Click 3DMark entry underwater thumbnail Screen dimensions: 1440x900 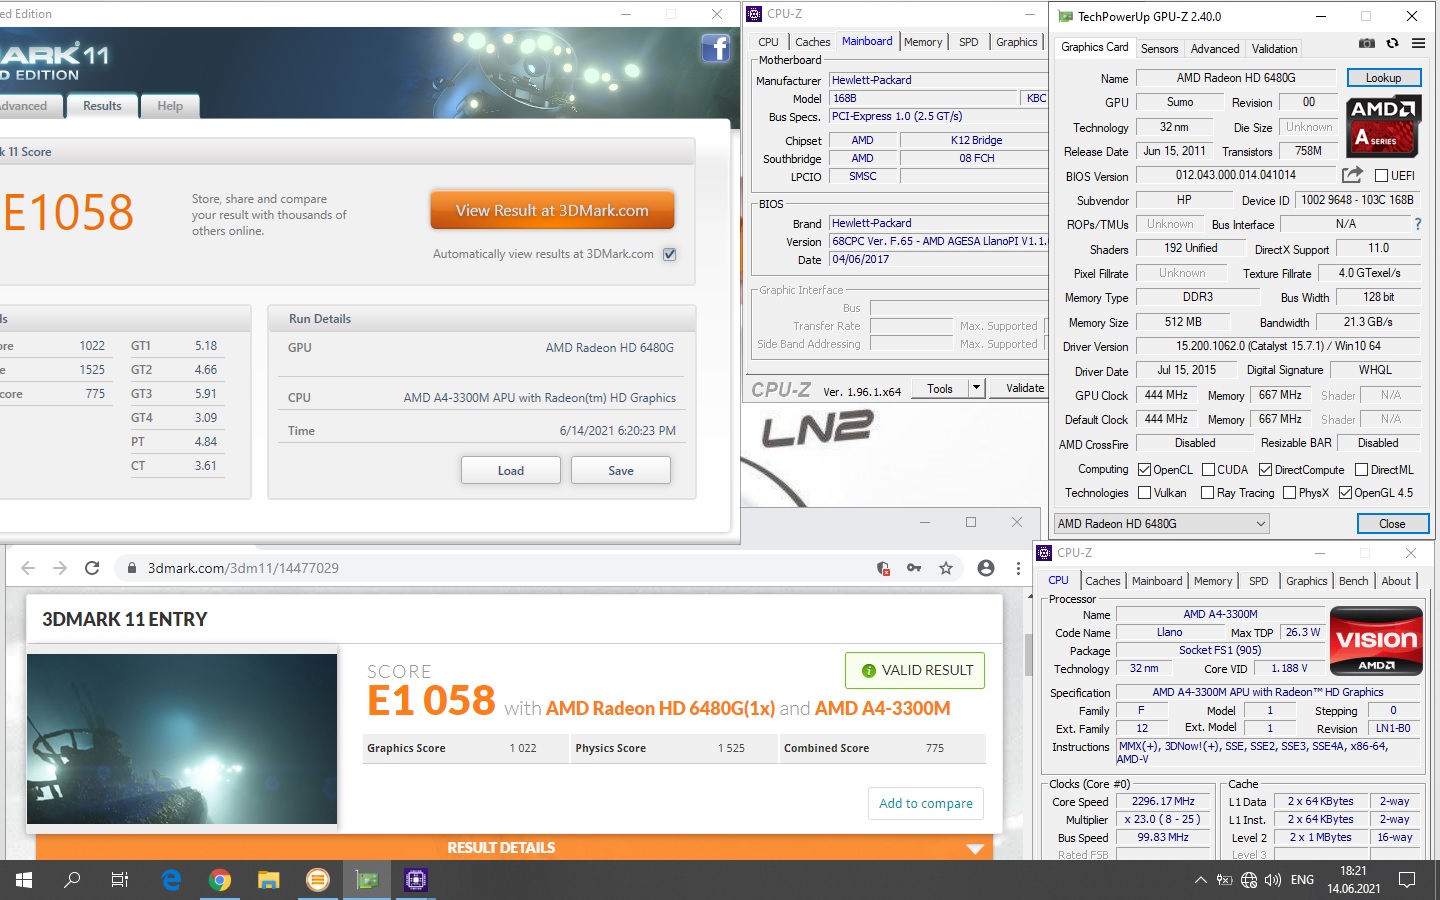[182, 739]
